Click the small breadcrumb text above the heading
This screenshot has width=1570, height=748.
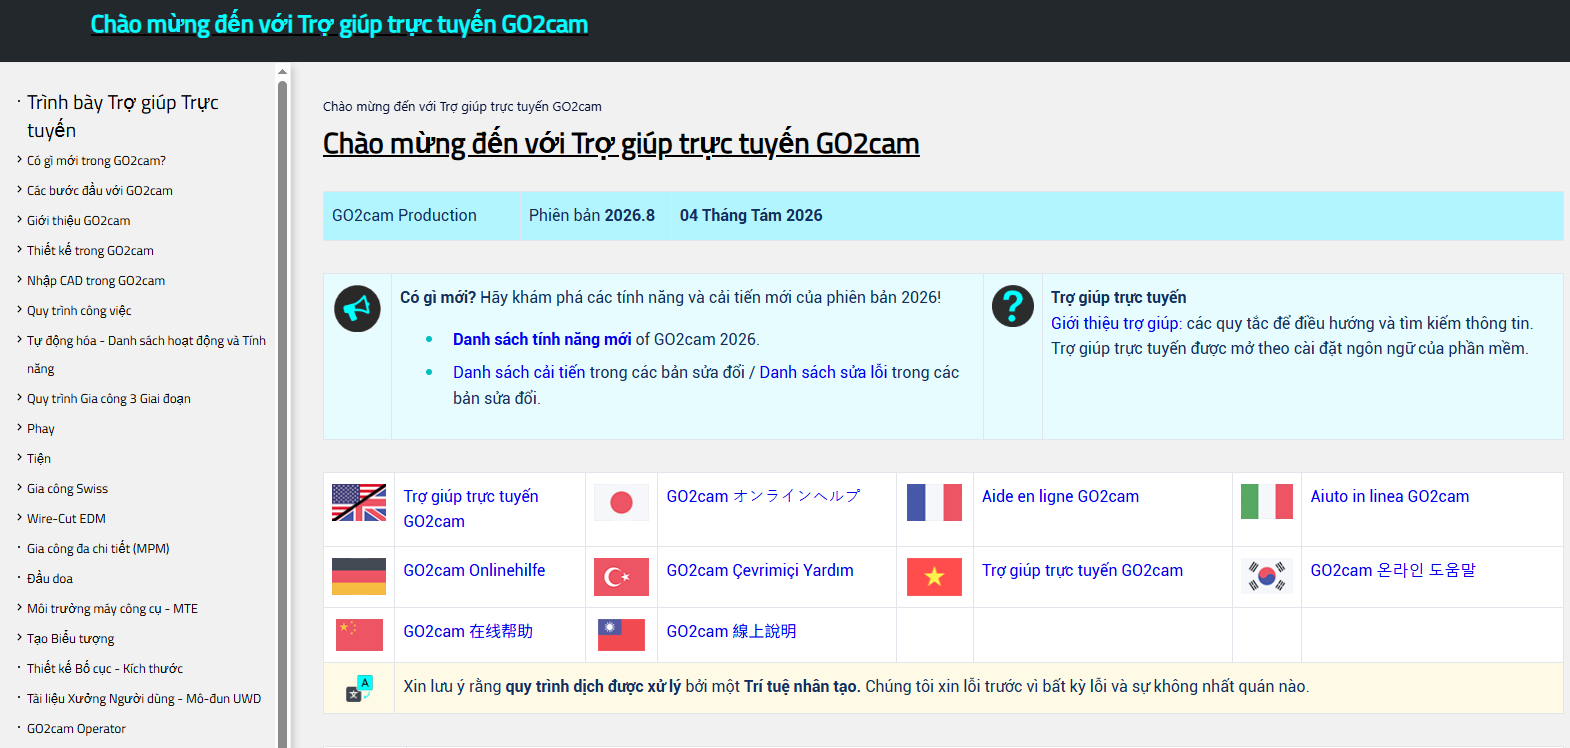point(462,106)
